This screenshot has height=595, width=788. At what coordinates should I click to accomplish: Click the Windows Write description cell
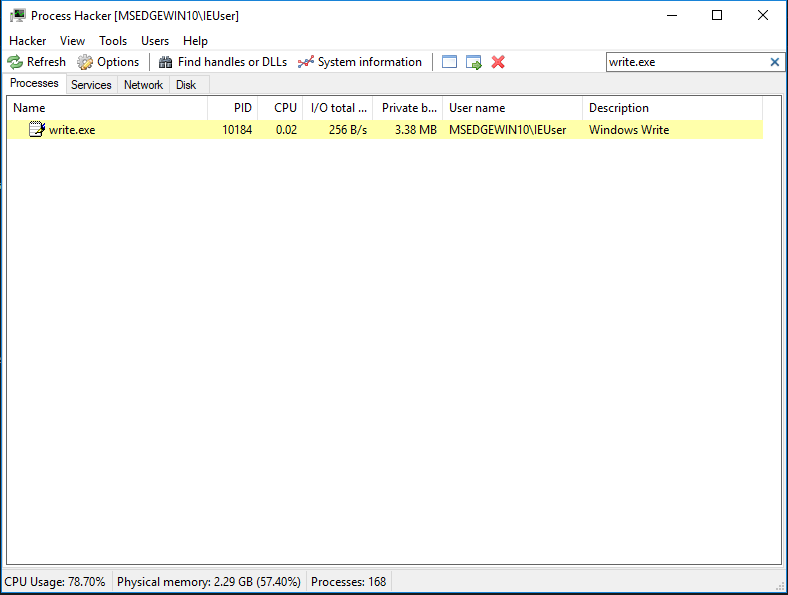pyautogui.click(x=629, y=130)
